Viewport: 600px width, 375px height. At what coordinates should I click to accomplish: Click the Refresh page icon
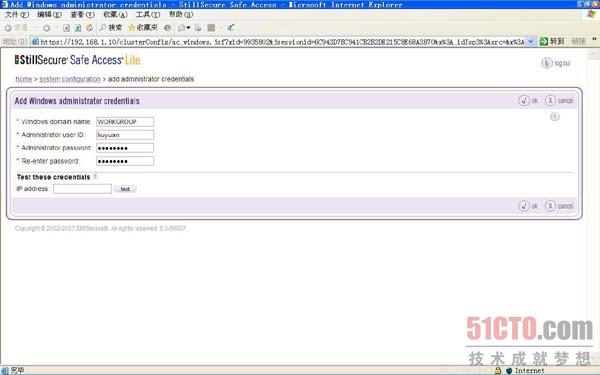[x=78, y=28]
